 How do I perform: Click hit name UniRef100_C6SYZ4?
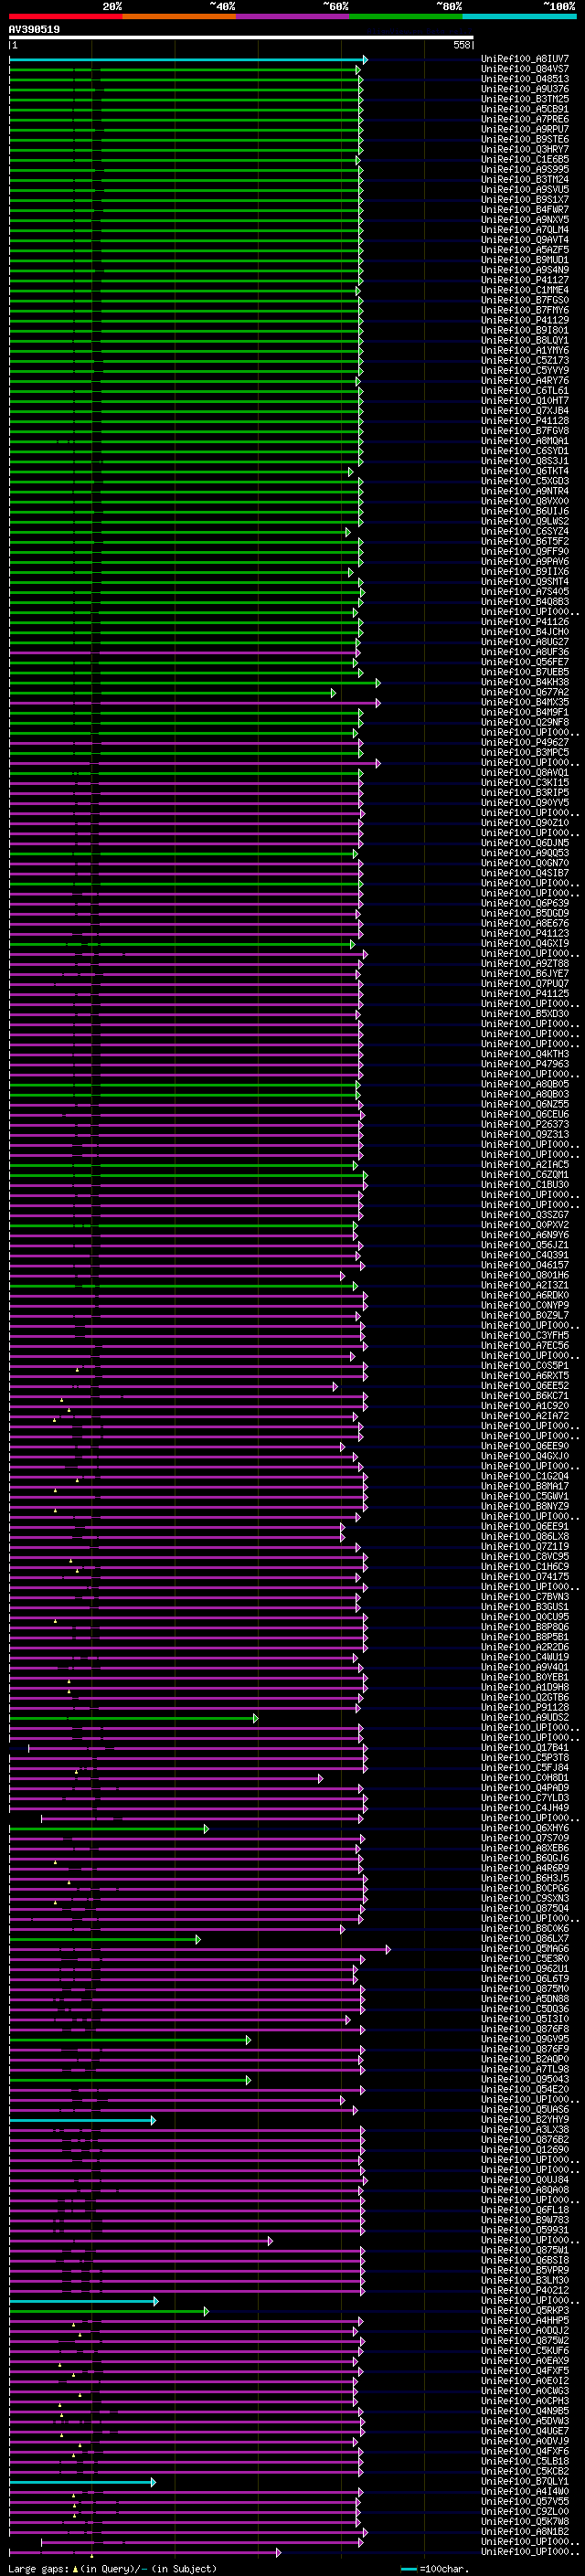coord(525,531)
